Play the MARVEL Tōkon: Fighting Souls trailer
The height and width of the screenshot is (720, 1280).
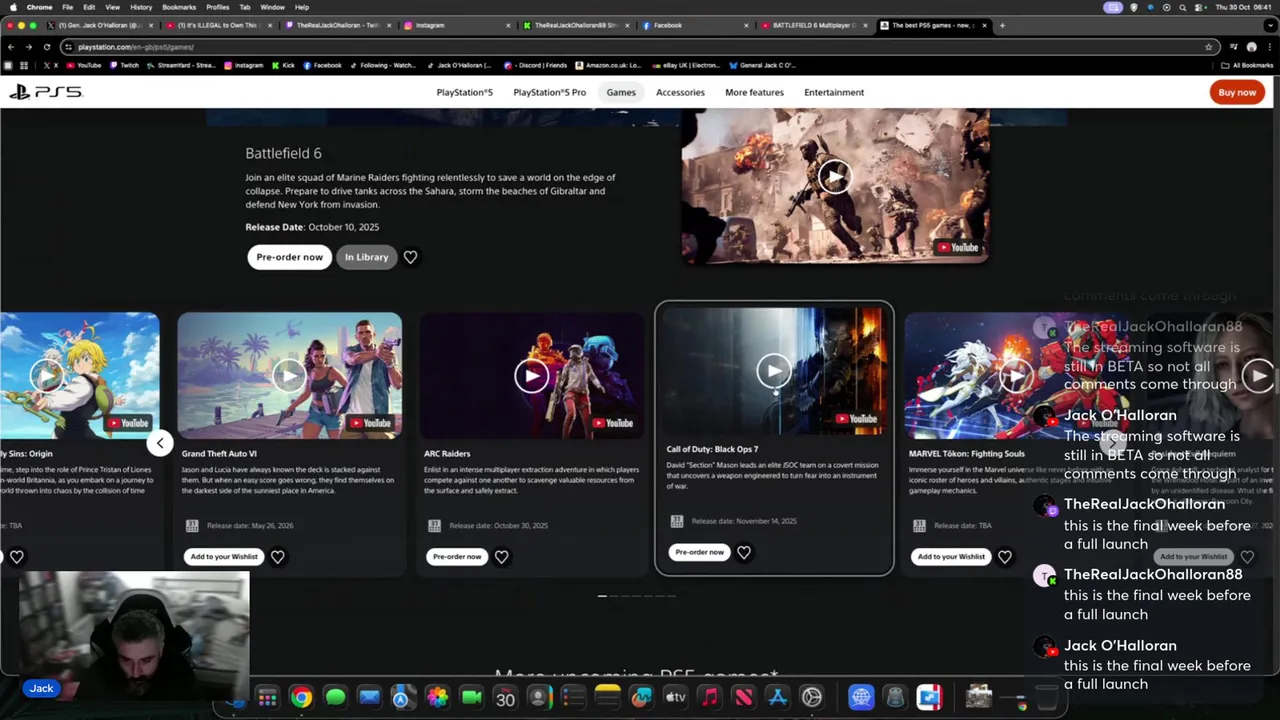point(1016,375)
